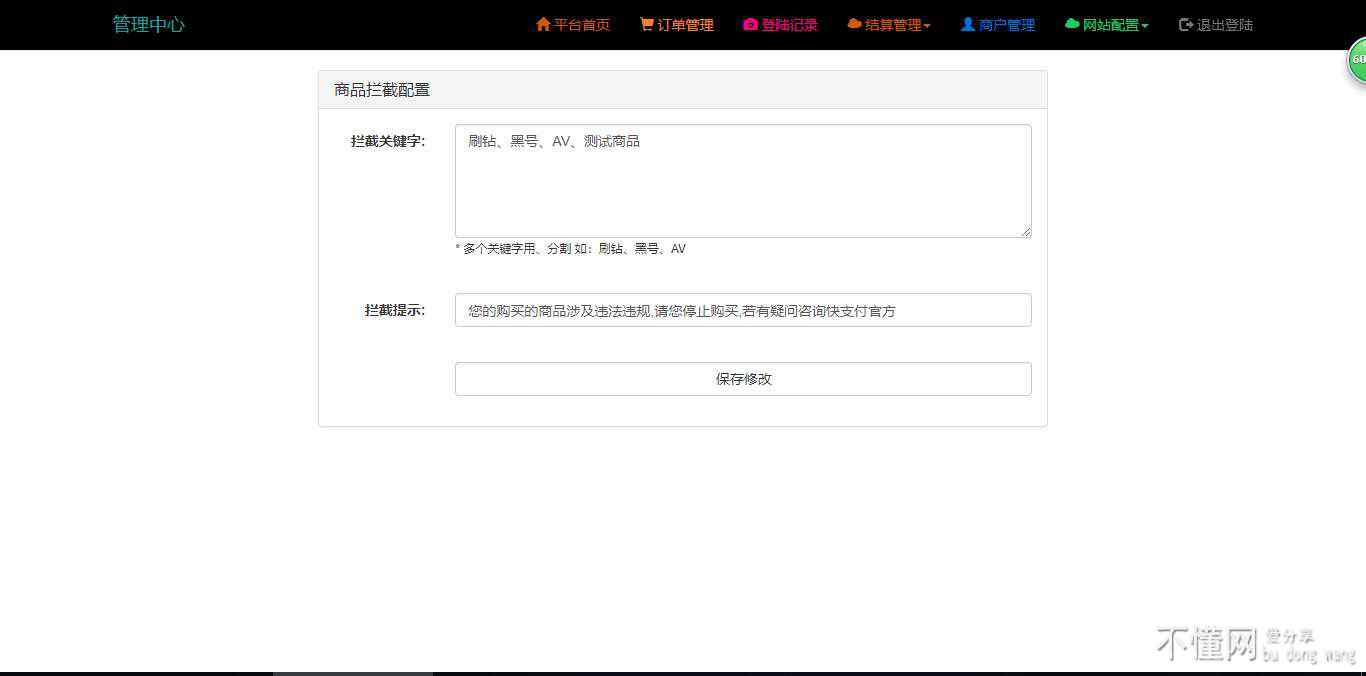Viewport: 1366px width, 676px height.
Task: Expand the 网站配置 dropdown caret
Action: (1145, 26)
